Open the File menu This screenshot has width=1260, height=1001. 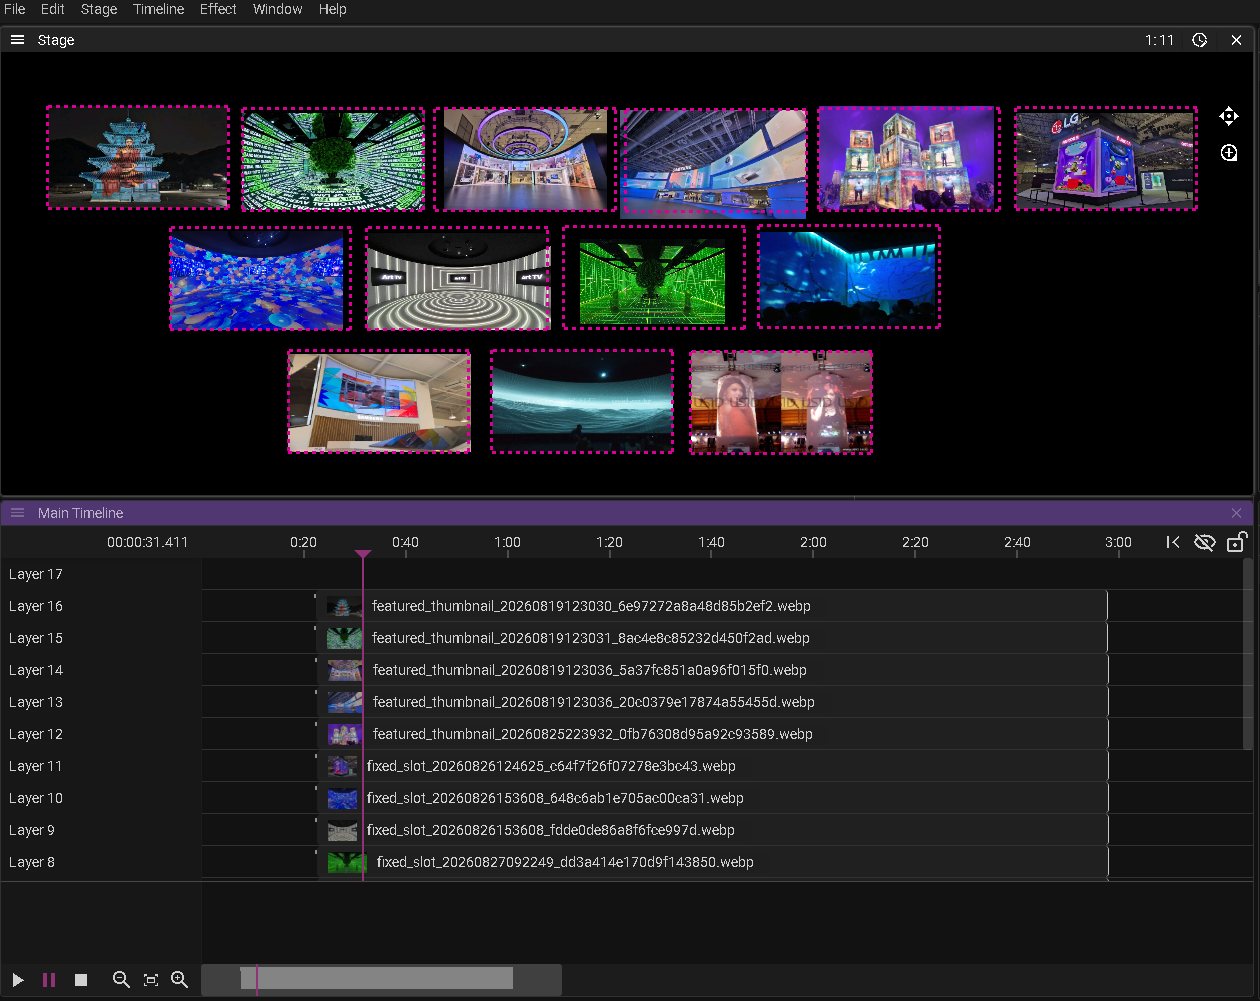coord(15,9)
